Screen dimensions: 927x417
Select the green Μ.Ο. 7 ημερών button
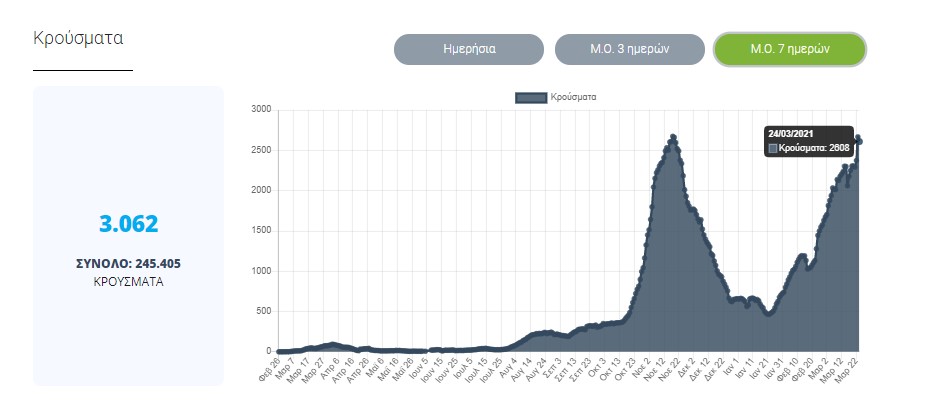pos(789,49)
